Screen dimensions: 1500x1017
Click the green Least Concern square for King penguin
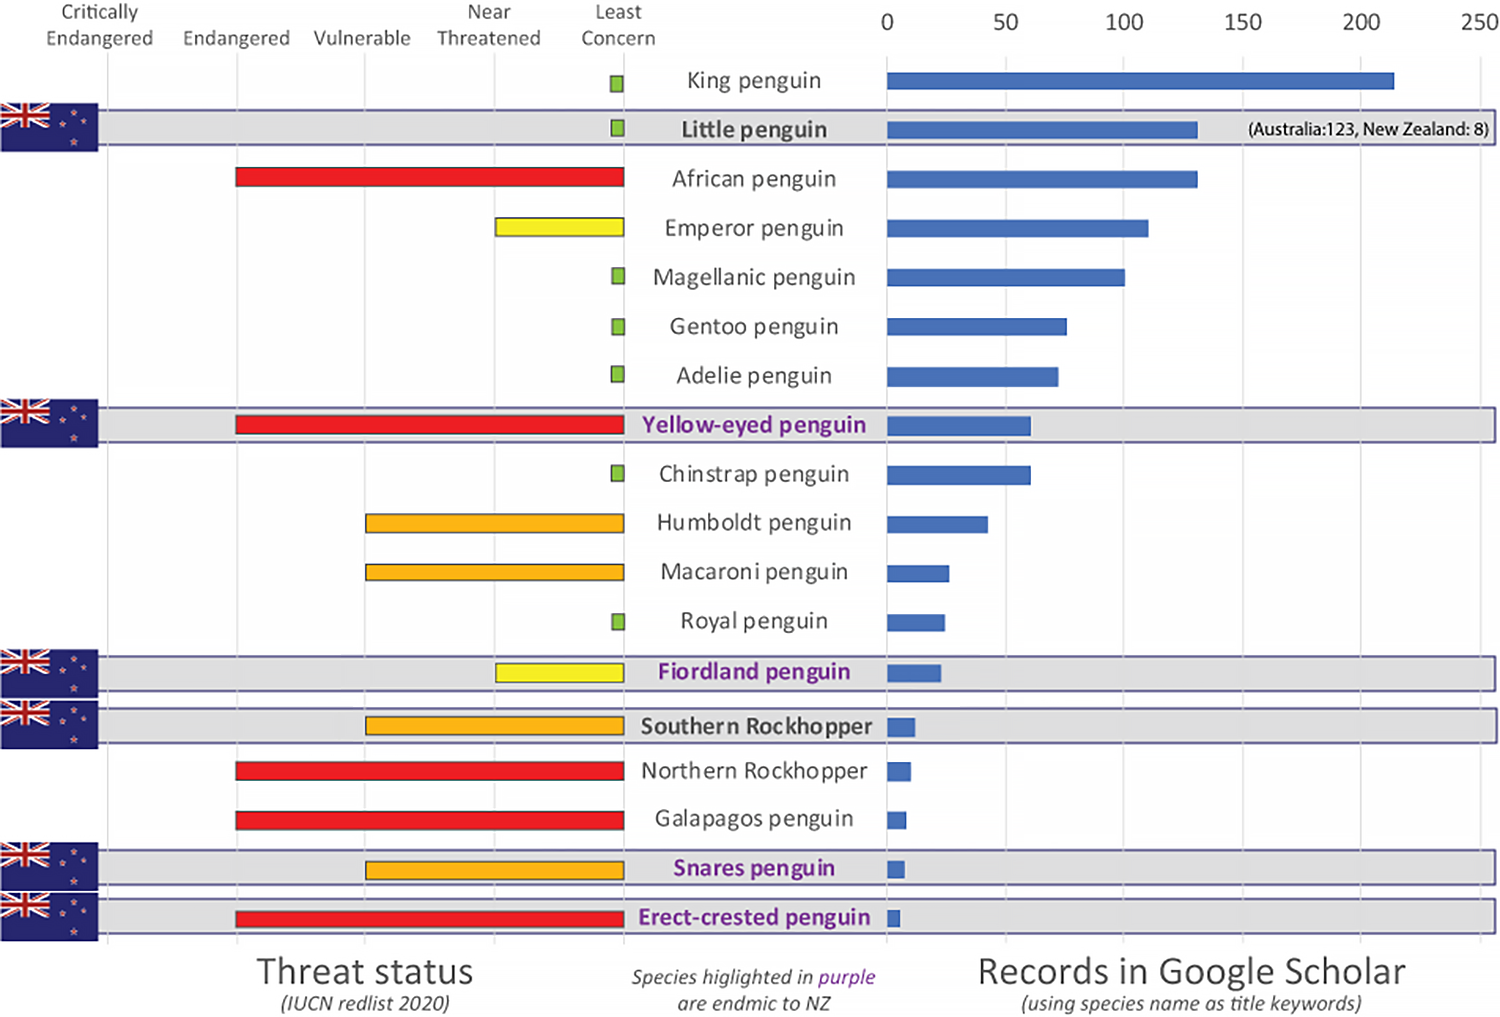pos(617,84)
